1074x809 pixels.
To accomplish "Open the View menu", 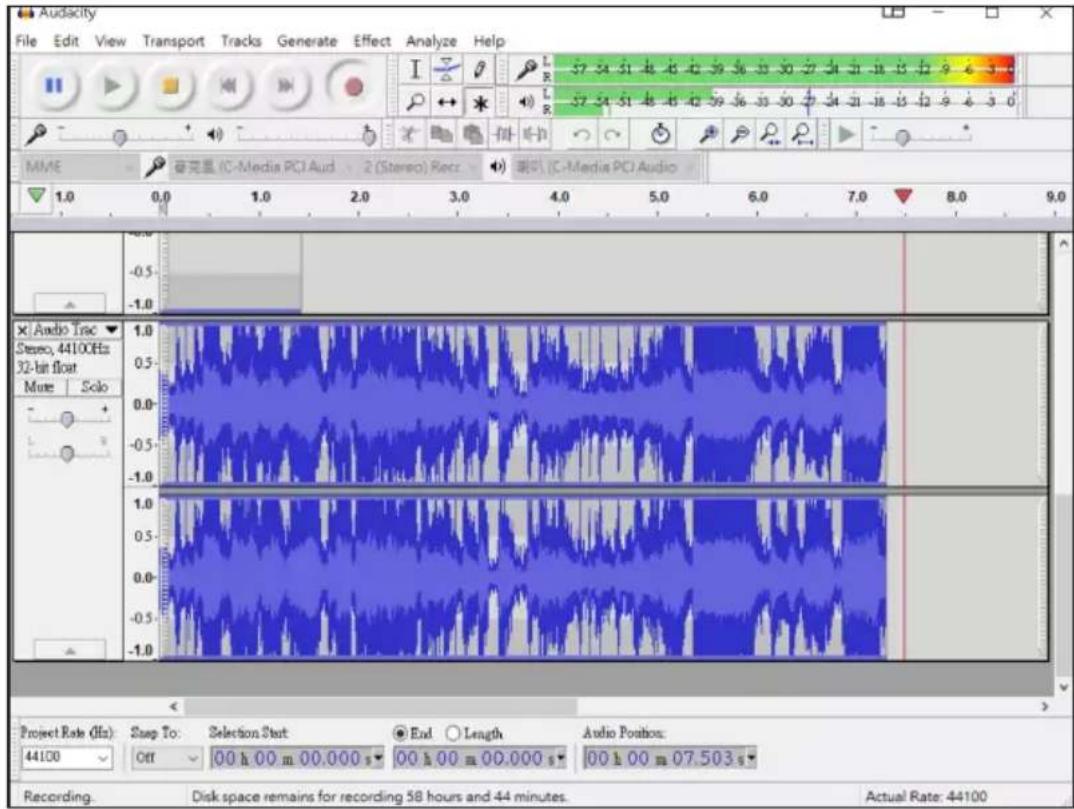I will (x=110, y=41).
